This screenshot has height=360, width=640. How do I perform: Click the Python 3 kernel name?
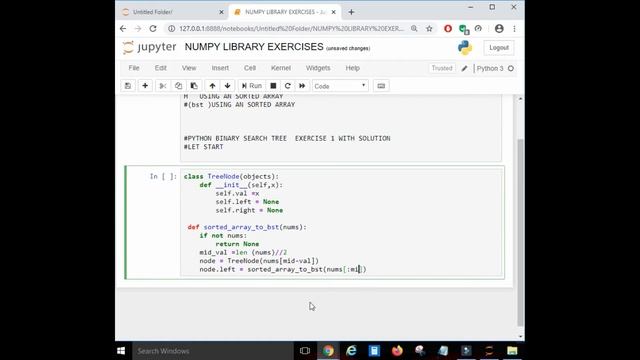tap(490, 69)
